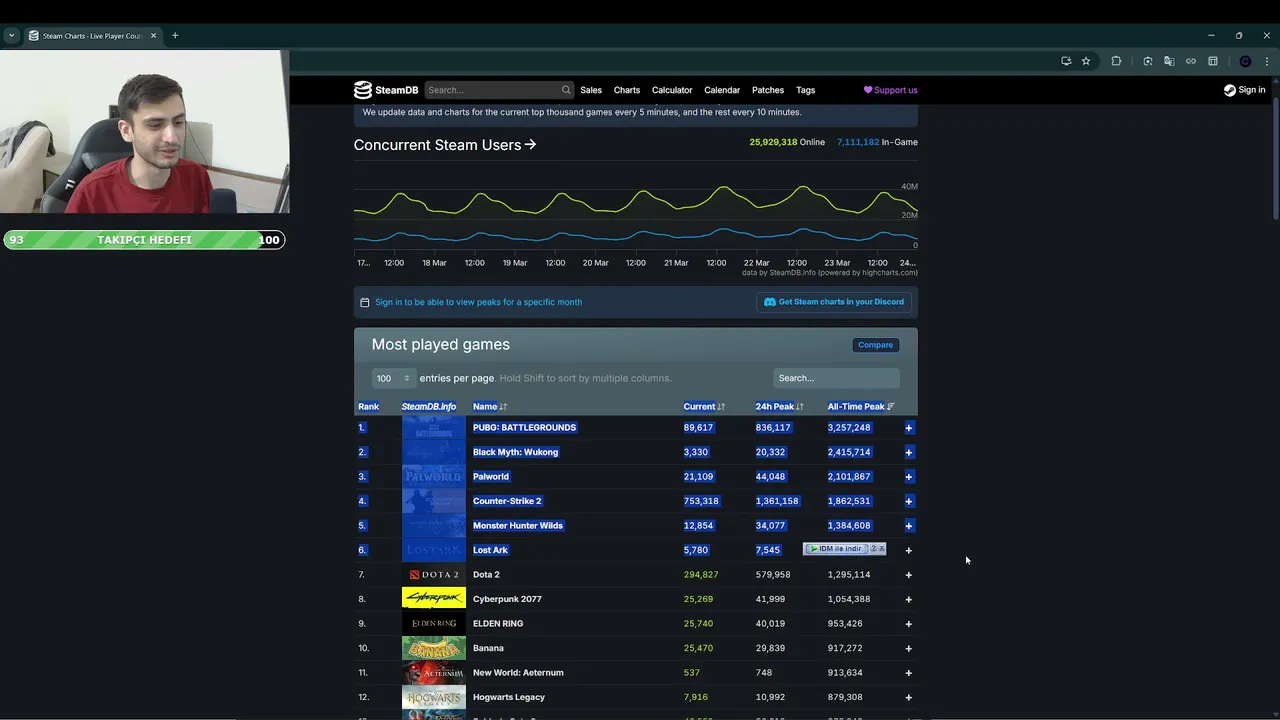Click the install app icon in address bar
Viewport: 1280px width, 720px height.
(x=1066, y=61)
